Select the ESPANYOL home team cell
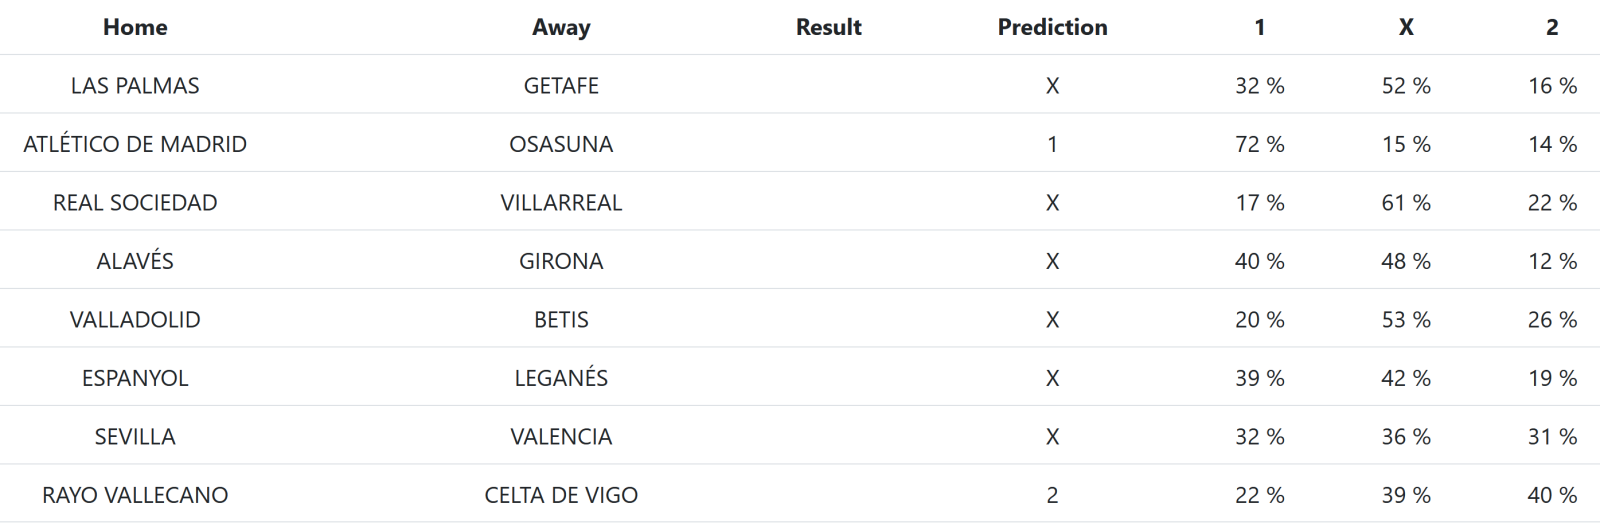This screenshot has height=523, width=1600. pyautogui.click(x=135, y=378)
